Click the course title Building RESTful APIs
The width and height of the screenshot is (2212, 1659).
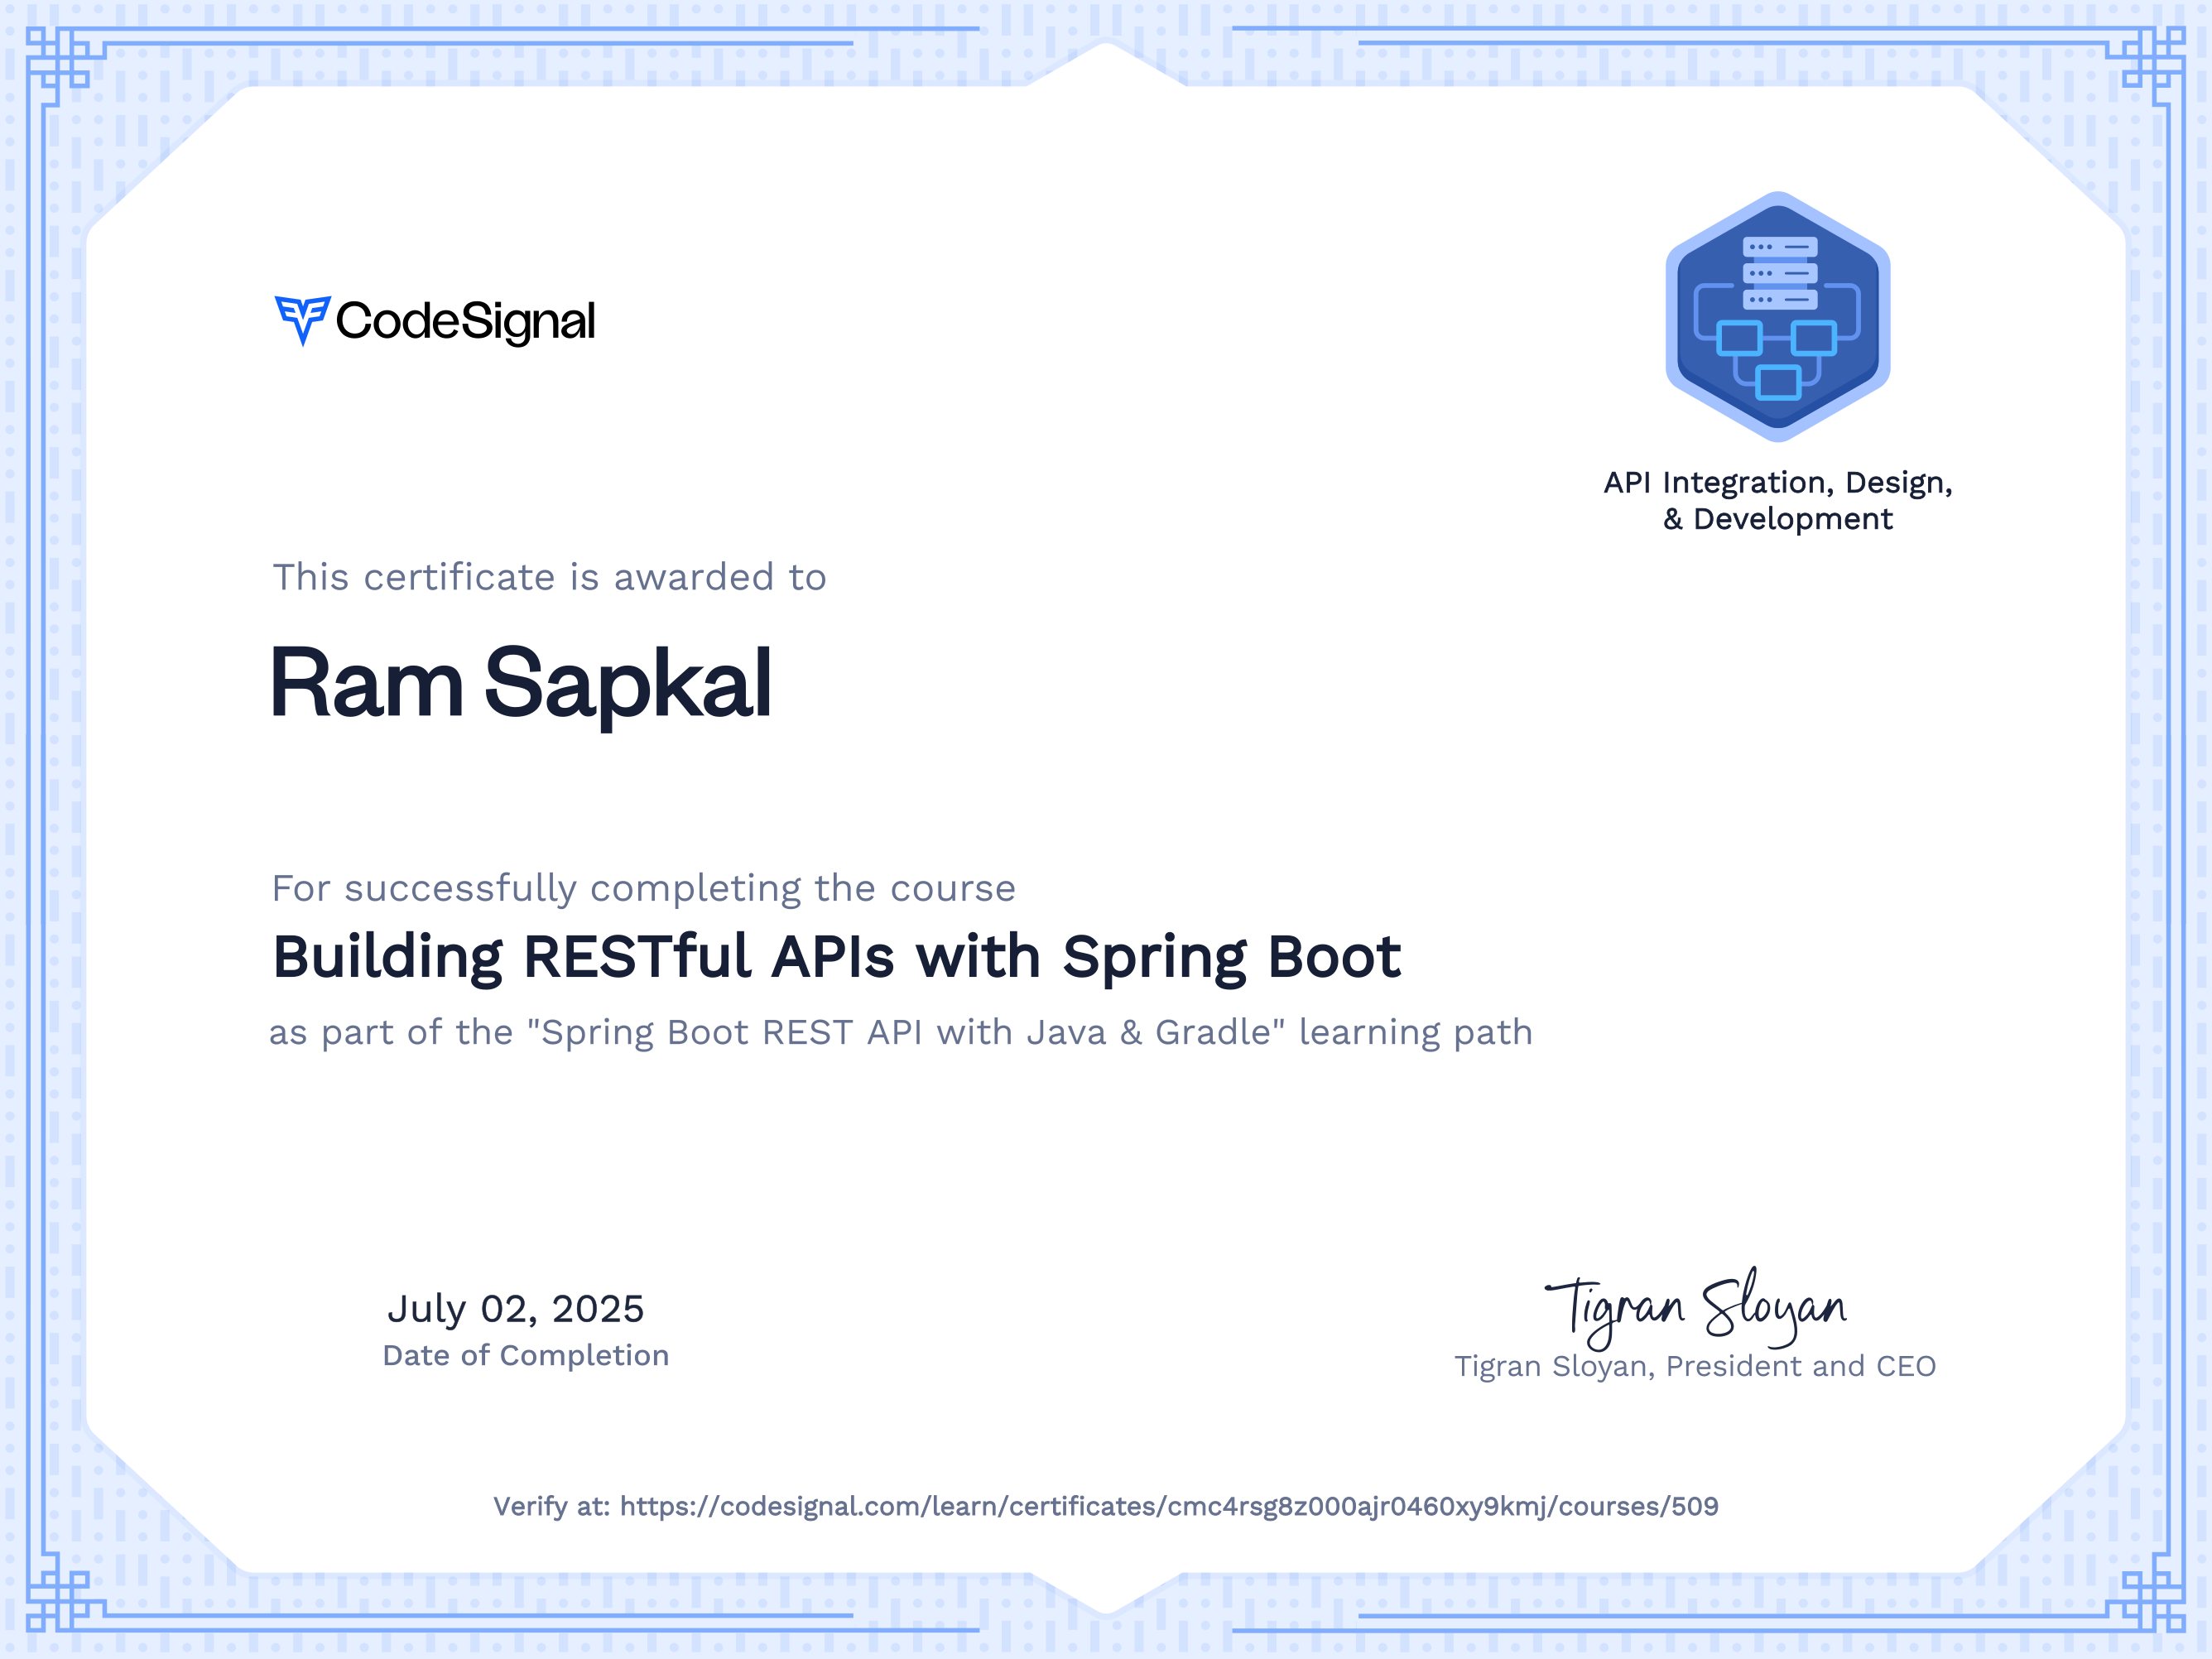pos(836,958)
